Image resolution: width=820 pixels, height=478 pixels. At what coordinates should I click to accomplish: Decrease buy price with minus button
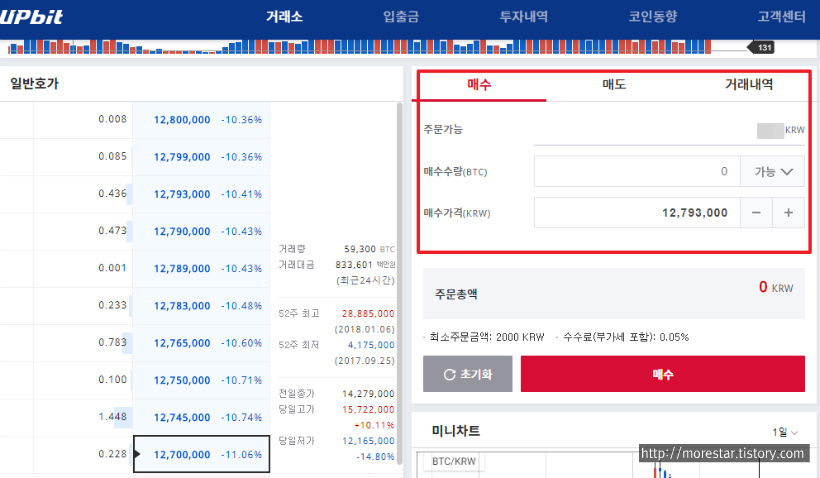tap(756, 213)
